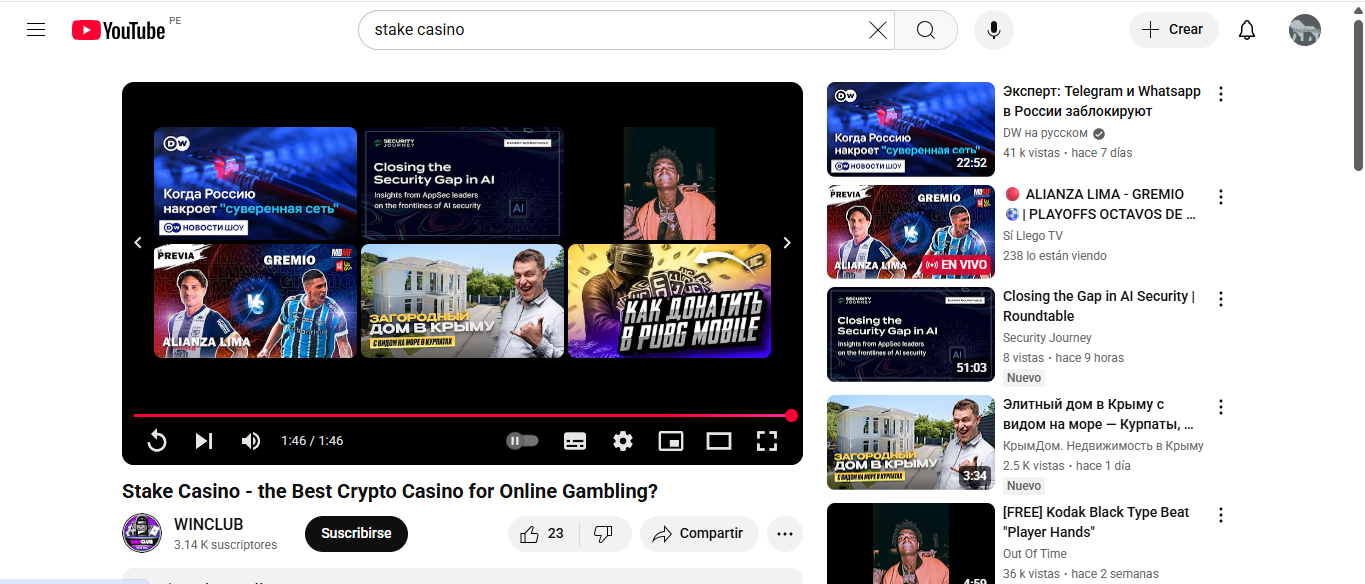Image resolution: width=1365 pixels, height=584 pixels.
Task: Open WINCLUB channel name link
Action: point(208,524)
